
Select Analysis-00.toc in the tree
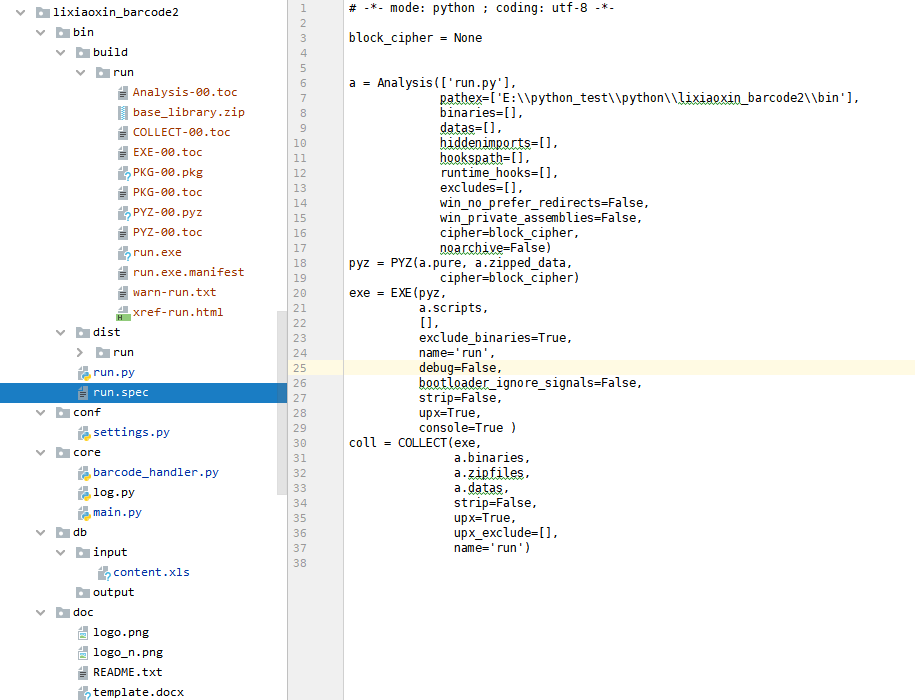pyautogui.click(x=185, y=92)
